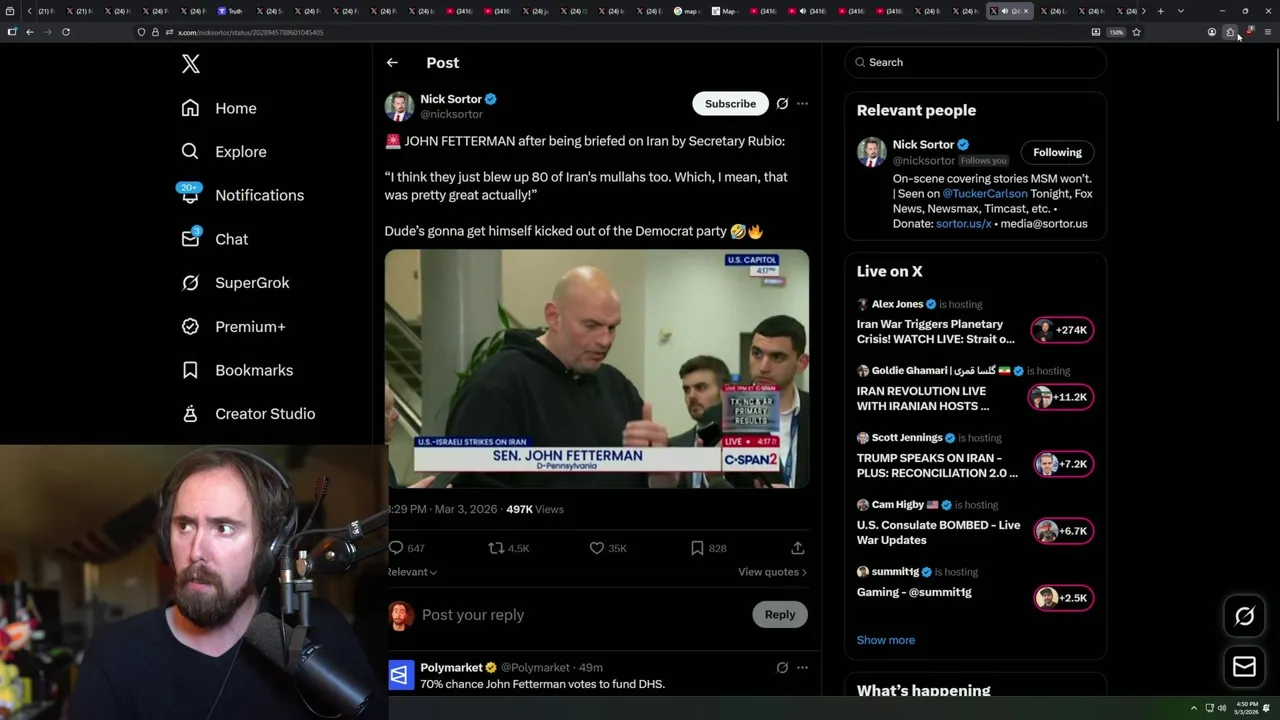Click the share icon on the post
Image resolution: width=1280 pixels, height=720 pixels.
click(x=797, y=548)
